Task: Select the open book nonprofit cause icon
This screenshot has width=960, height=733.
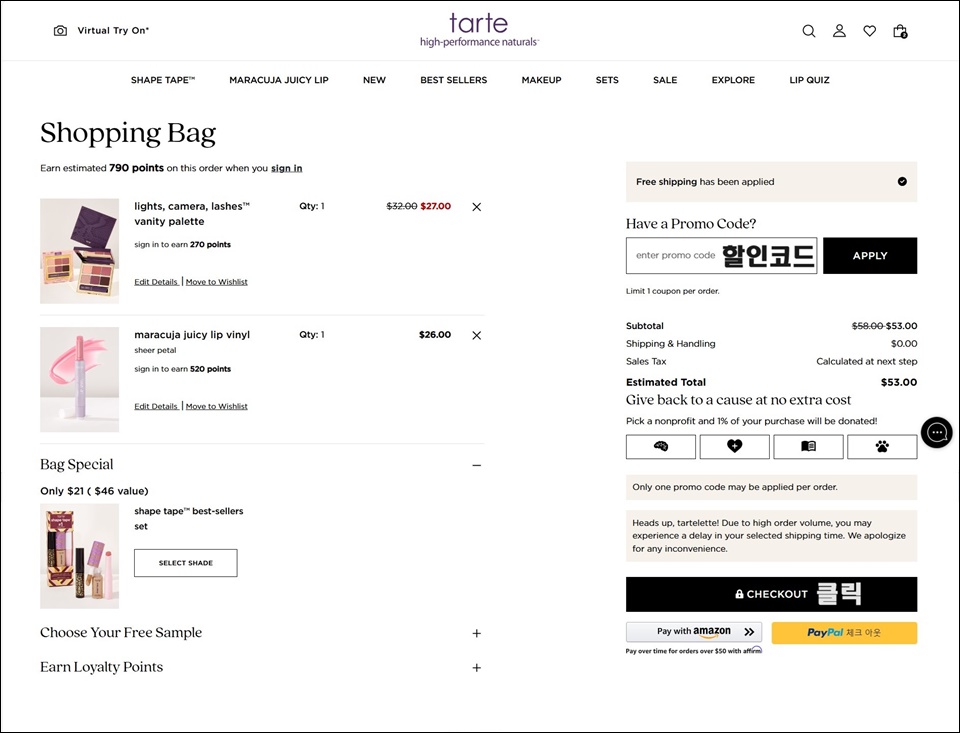Action: coord(808,446)
